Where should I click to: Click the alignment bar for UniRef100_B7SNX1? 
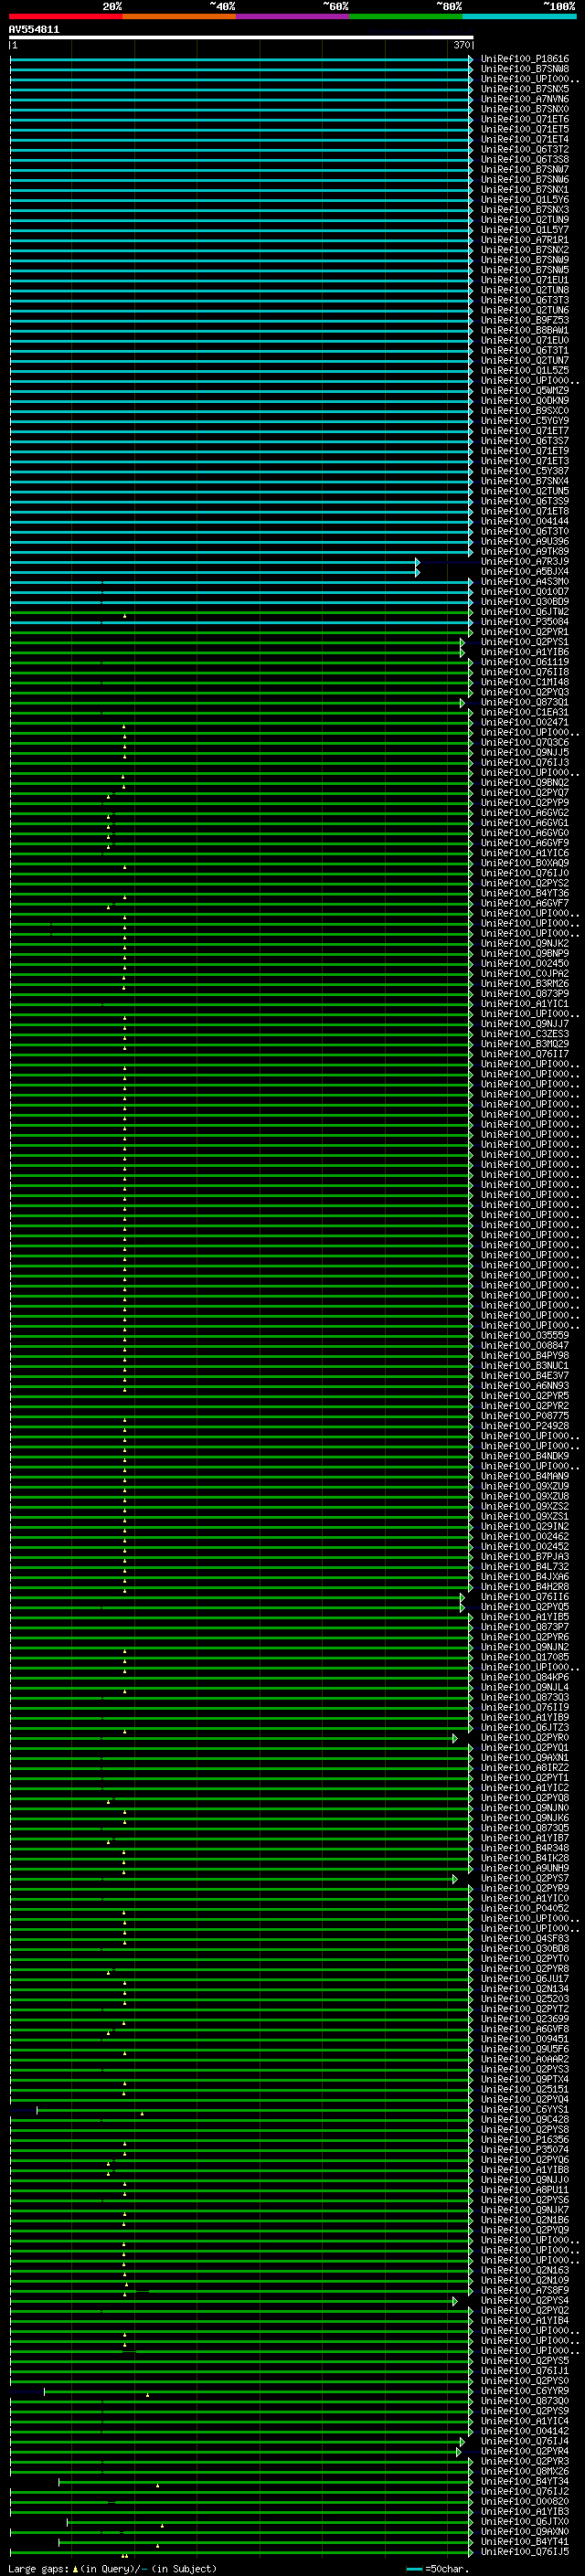[240, 190]
